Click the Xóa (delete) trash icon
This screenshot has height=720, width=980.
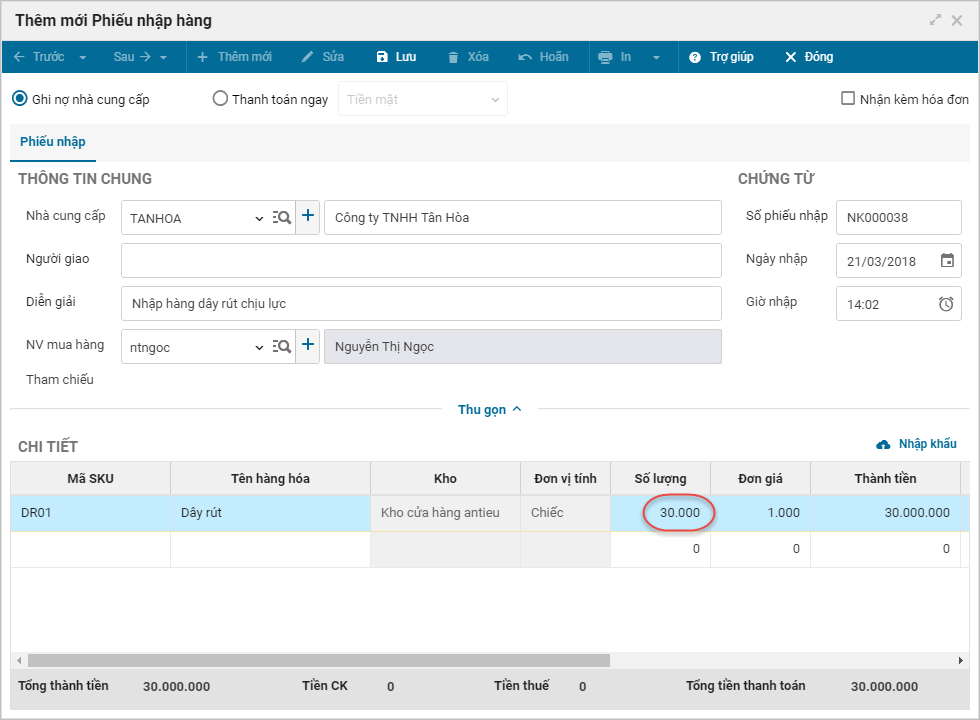click(454, 57)
